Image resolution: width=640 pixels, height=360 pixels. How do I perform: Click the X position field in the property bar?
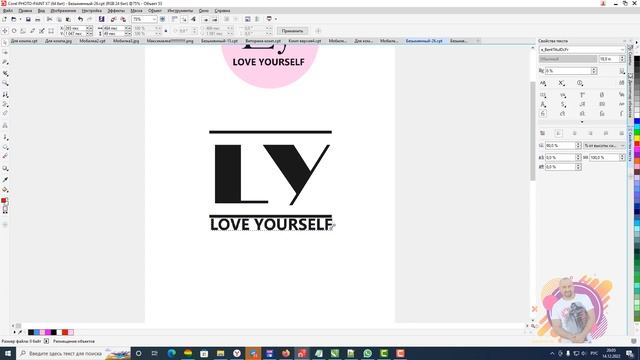(x=75, y=28)
